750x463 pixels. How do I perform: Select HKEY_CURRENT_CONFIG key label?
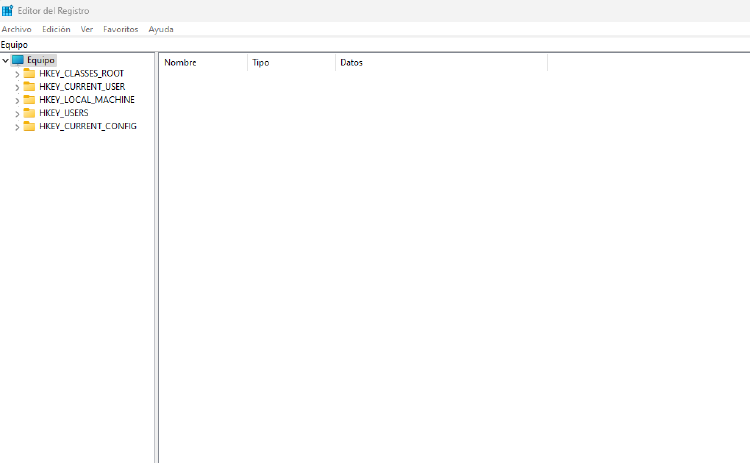[88, 126]
